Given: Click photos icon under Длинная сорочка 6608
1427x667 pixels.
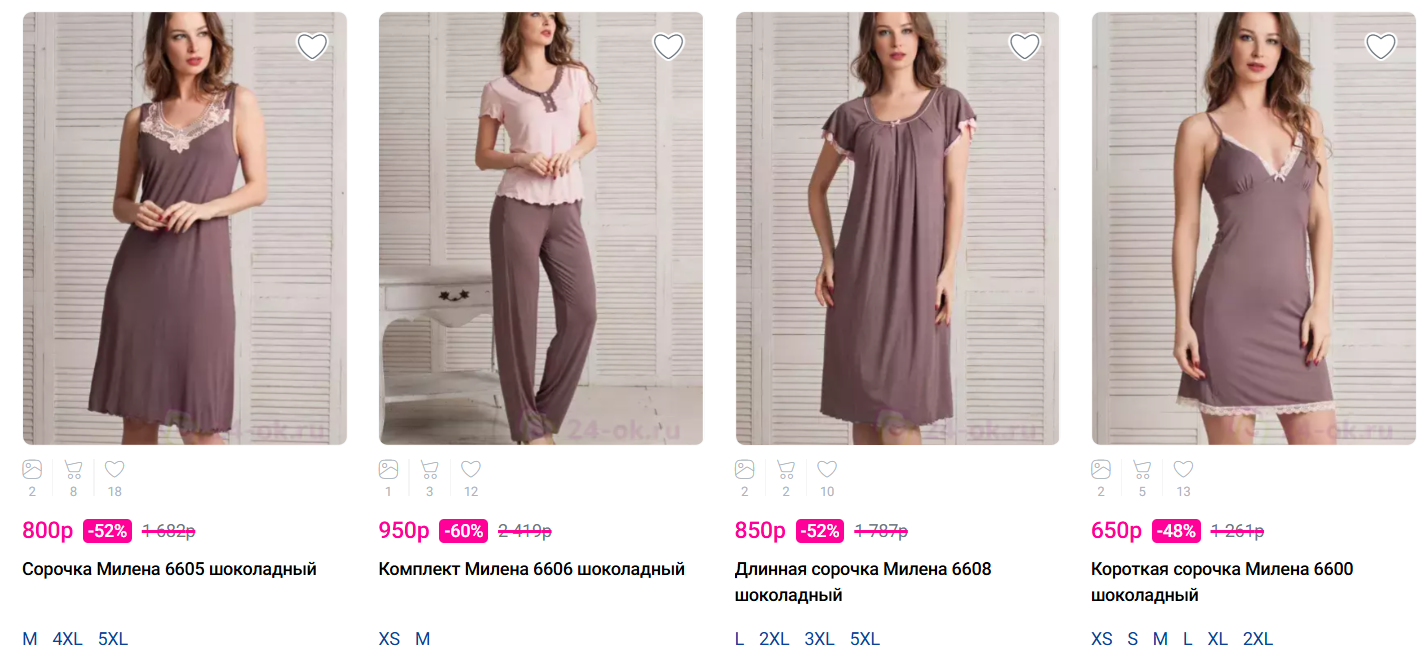Looking at the screenshot, I should (745, 469).
